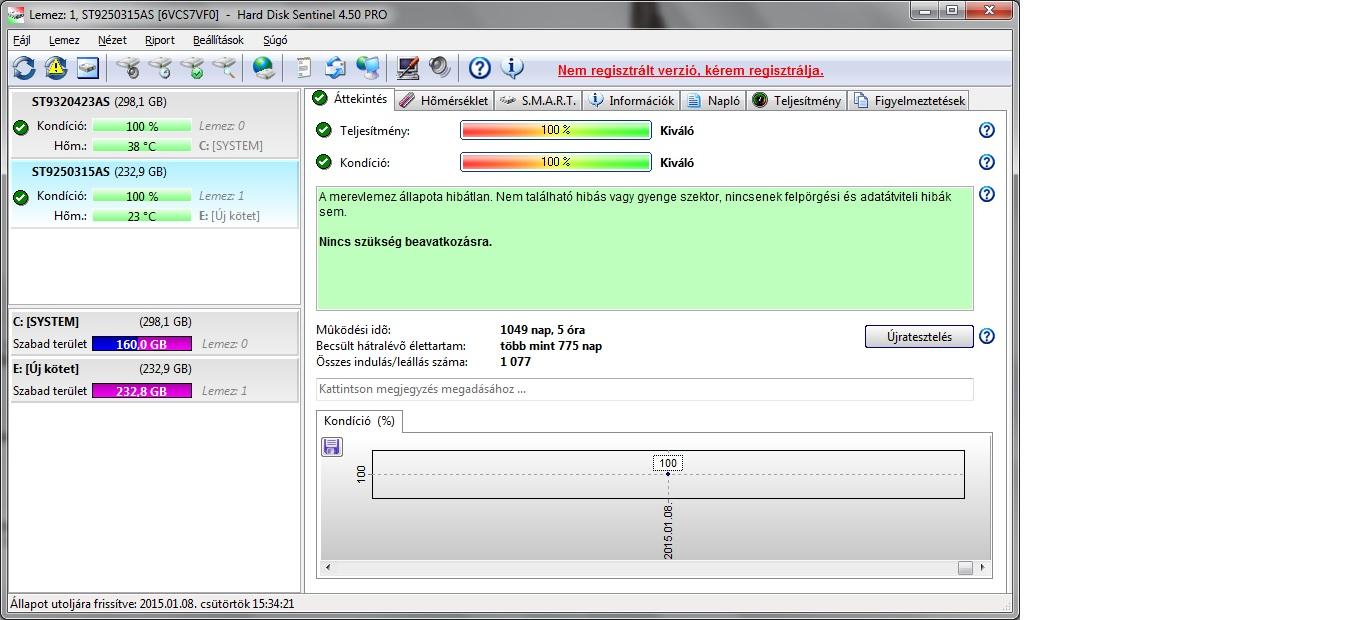
Task: Switch to the Hőmérséklet tab
Action: (x=444, y=100)
